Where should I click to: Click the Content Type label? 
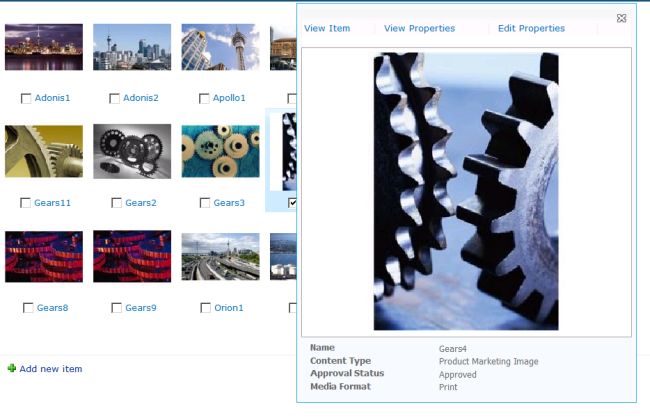[340, 361]
